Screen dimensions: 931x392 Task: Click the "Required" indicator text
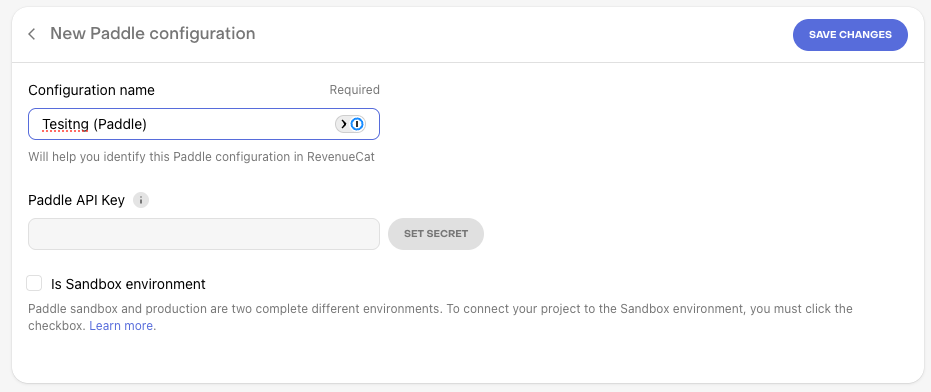click(x=354, y=90)
